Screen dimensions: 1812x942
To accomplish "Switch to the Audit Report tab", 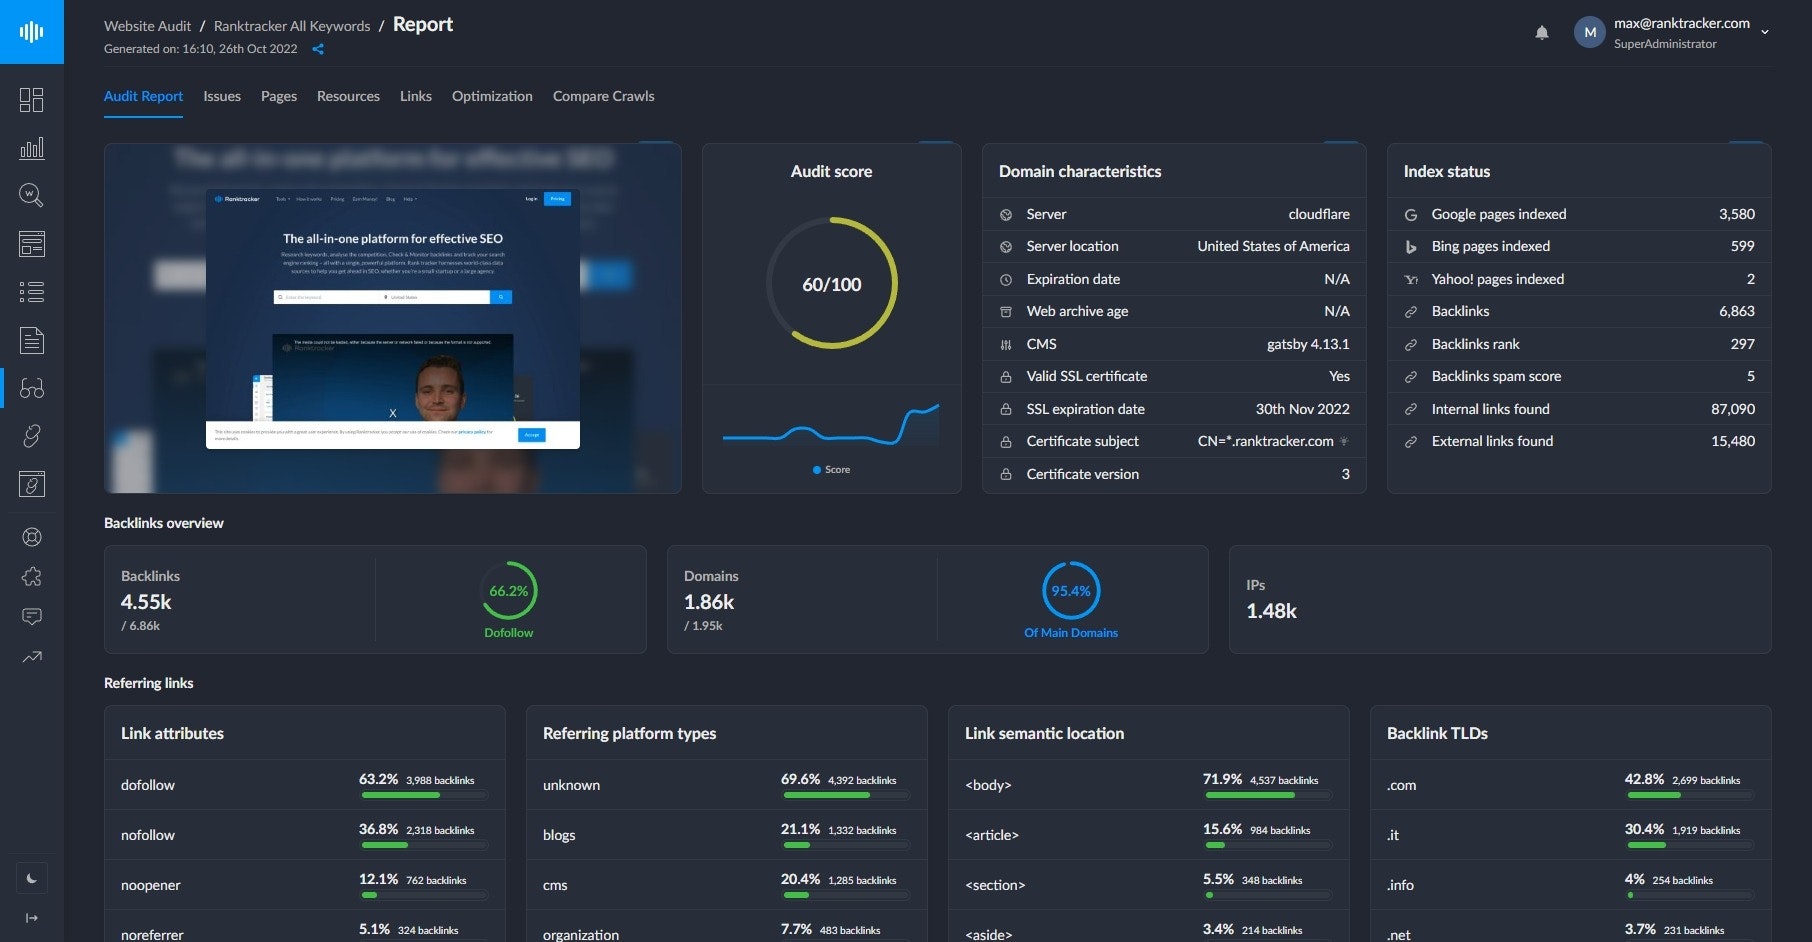I will pos(143,96).
